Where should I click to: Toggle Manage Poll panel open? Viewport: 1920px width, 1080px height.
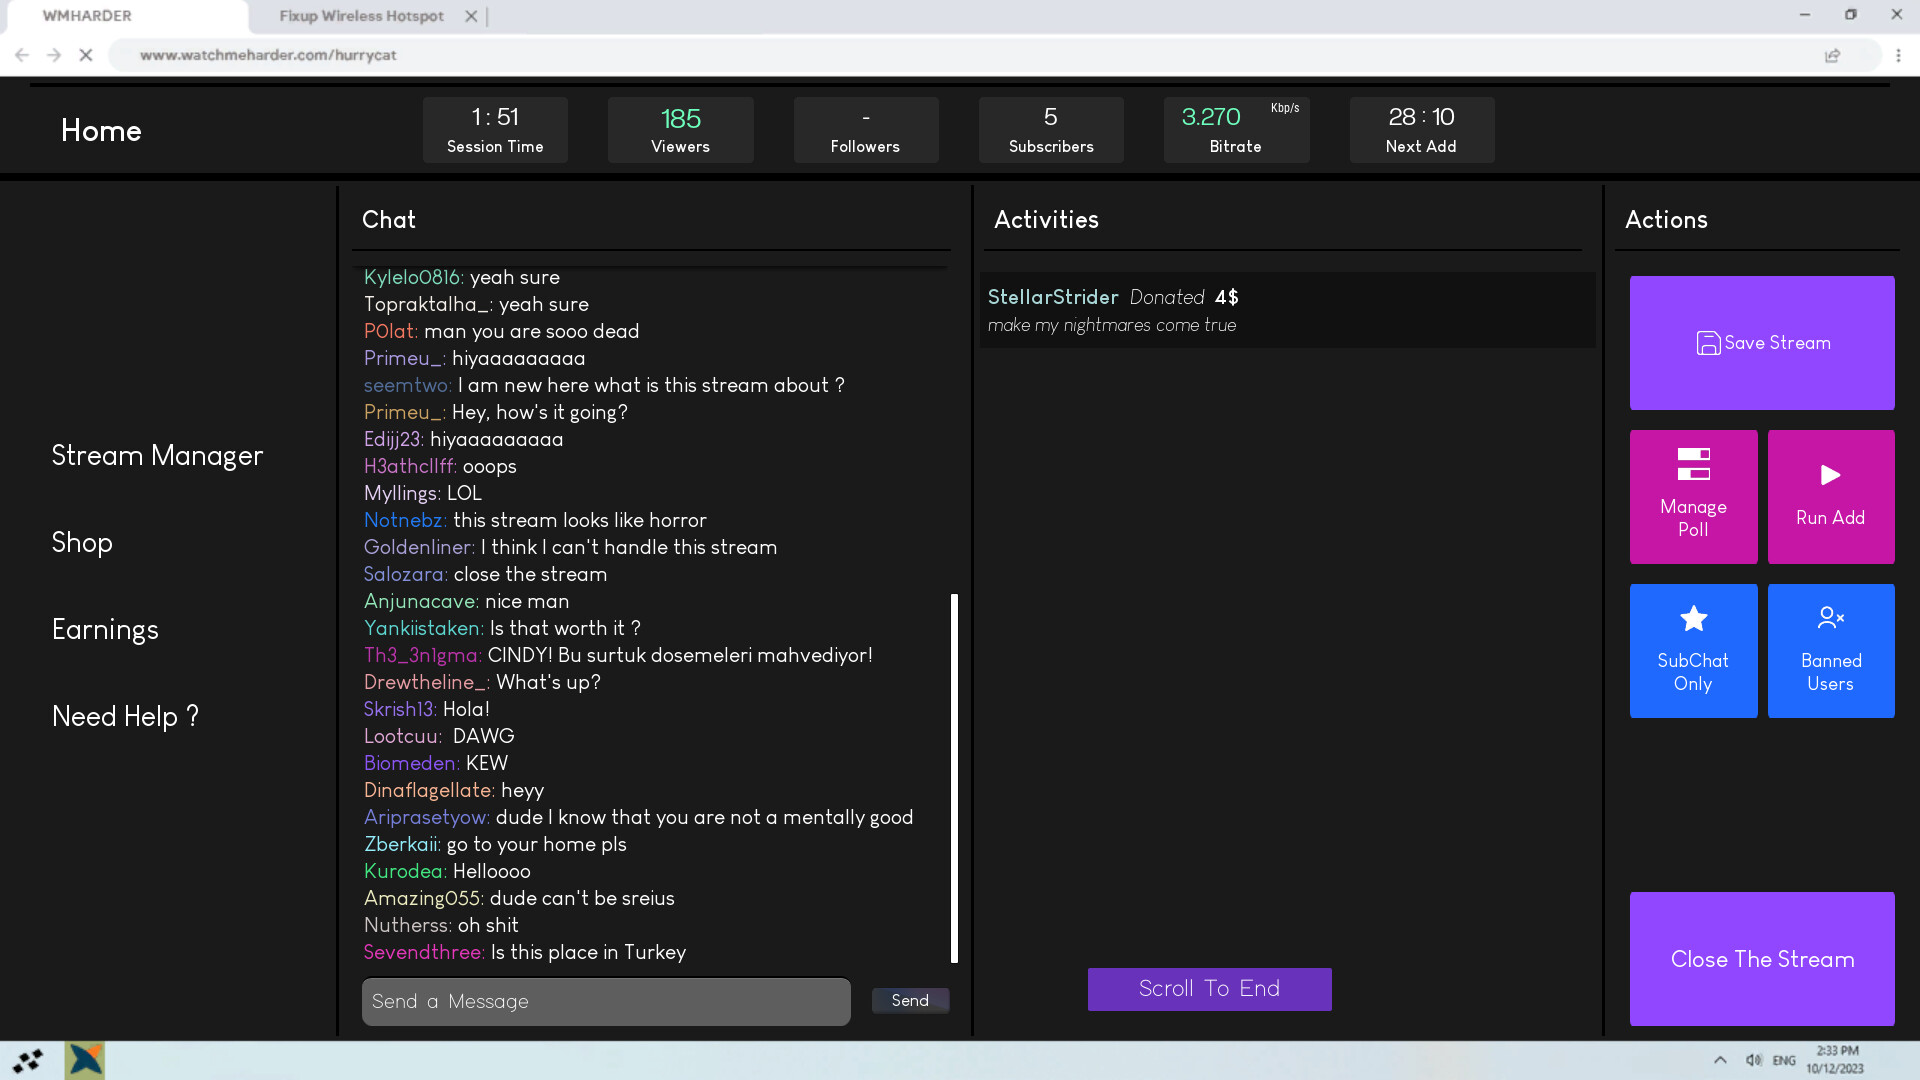tap(1693, 496)
